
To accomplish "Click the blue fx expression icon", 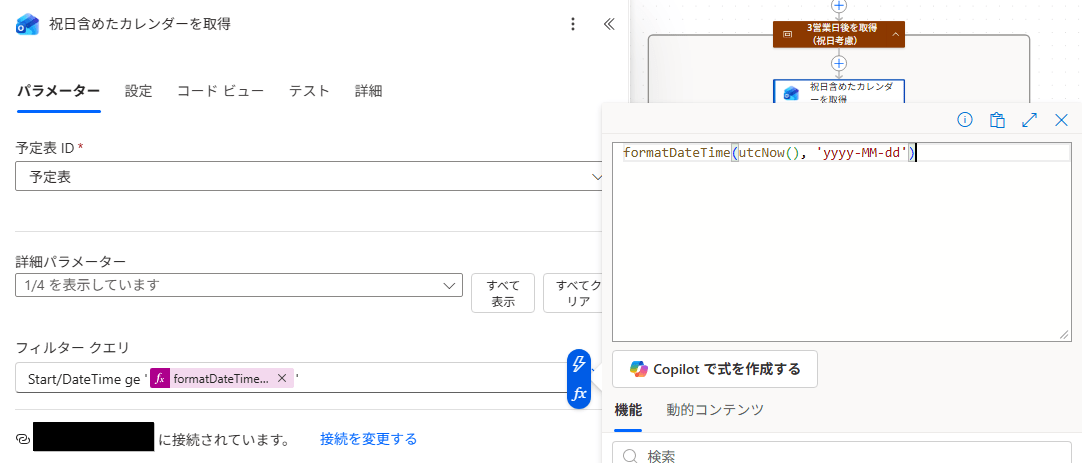I will (x=579, y=394).
